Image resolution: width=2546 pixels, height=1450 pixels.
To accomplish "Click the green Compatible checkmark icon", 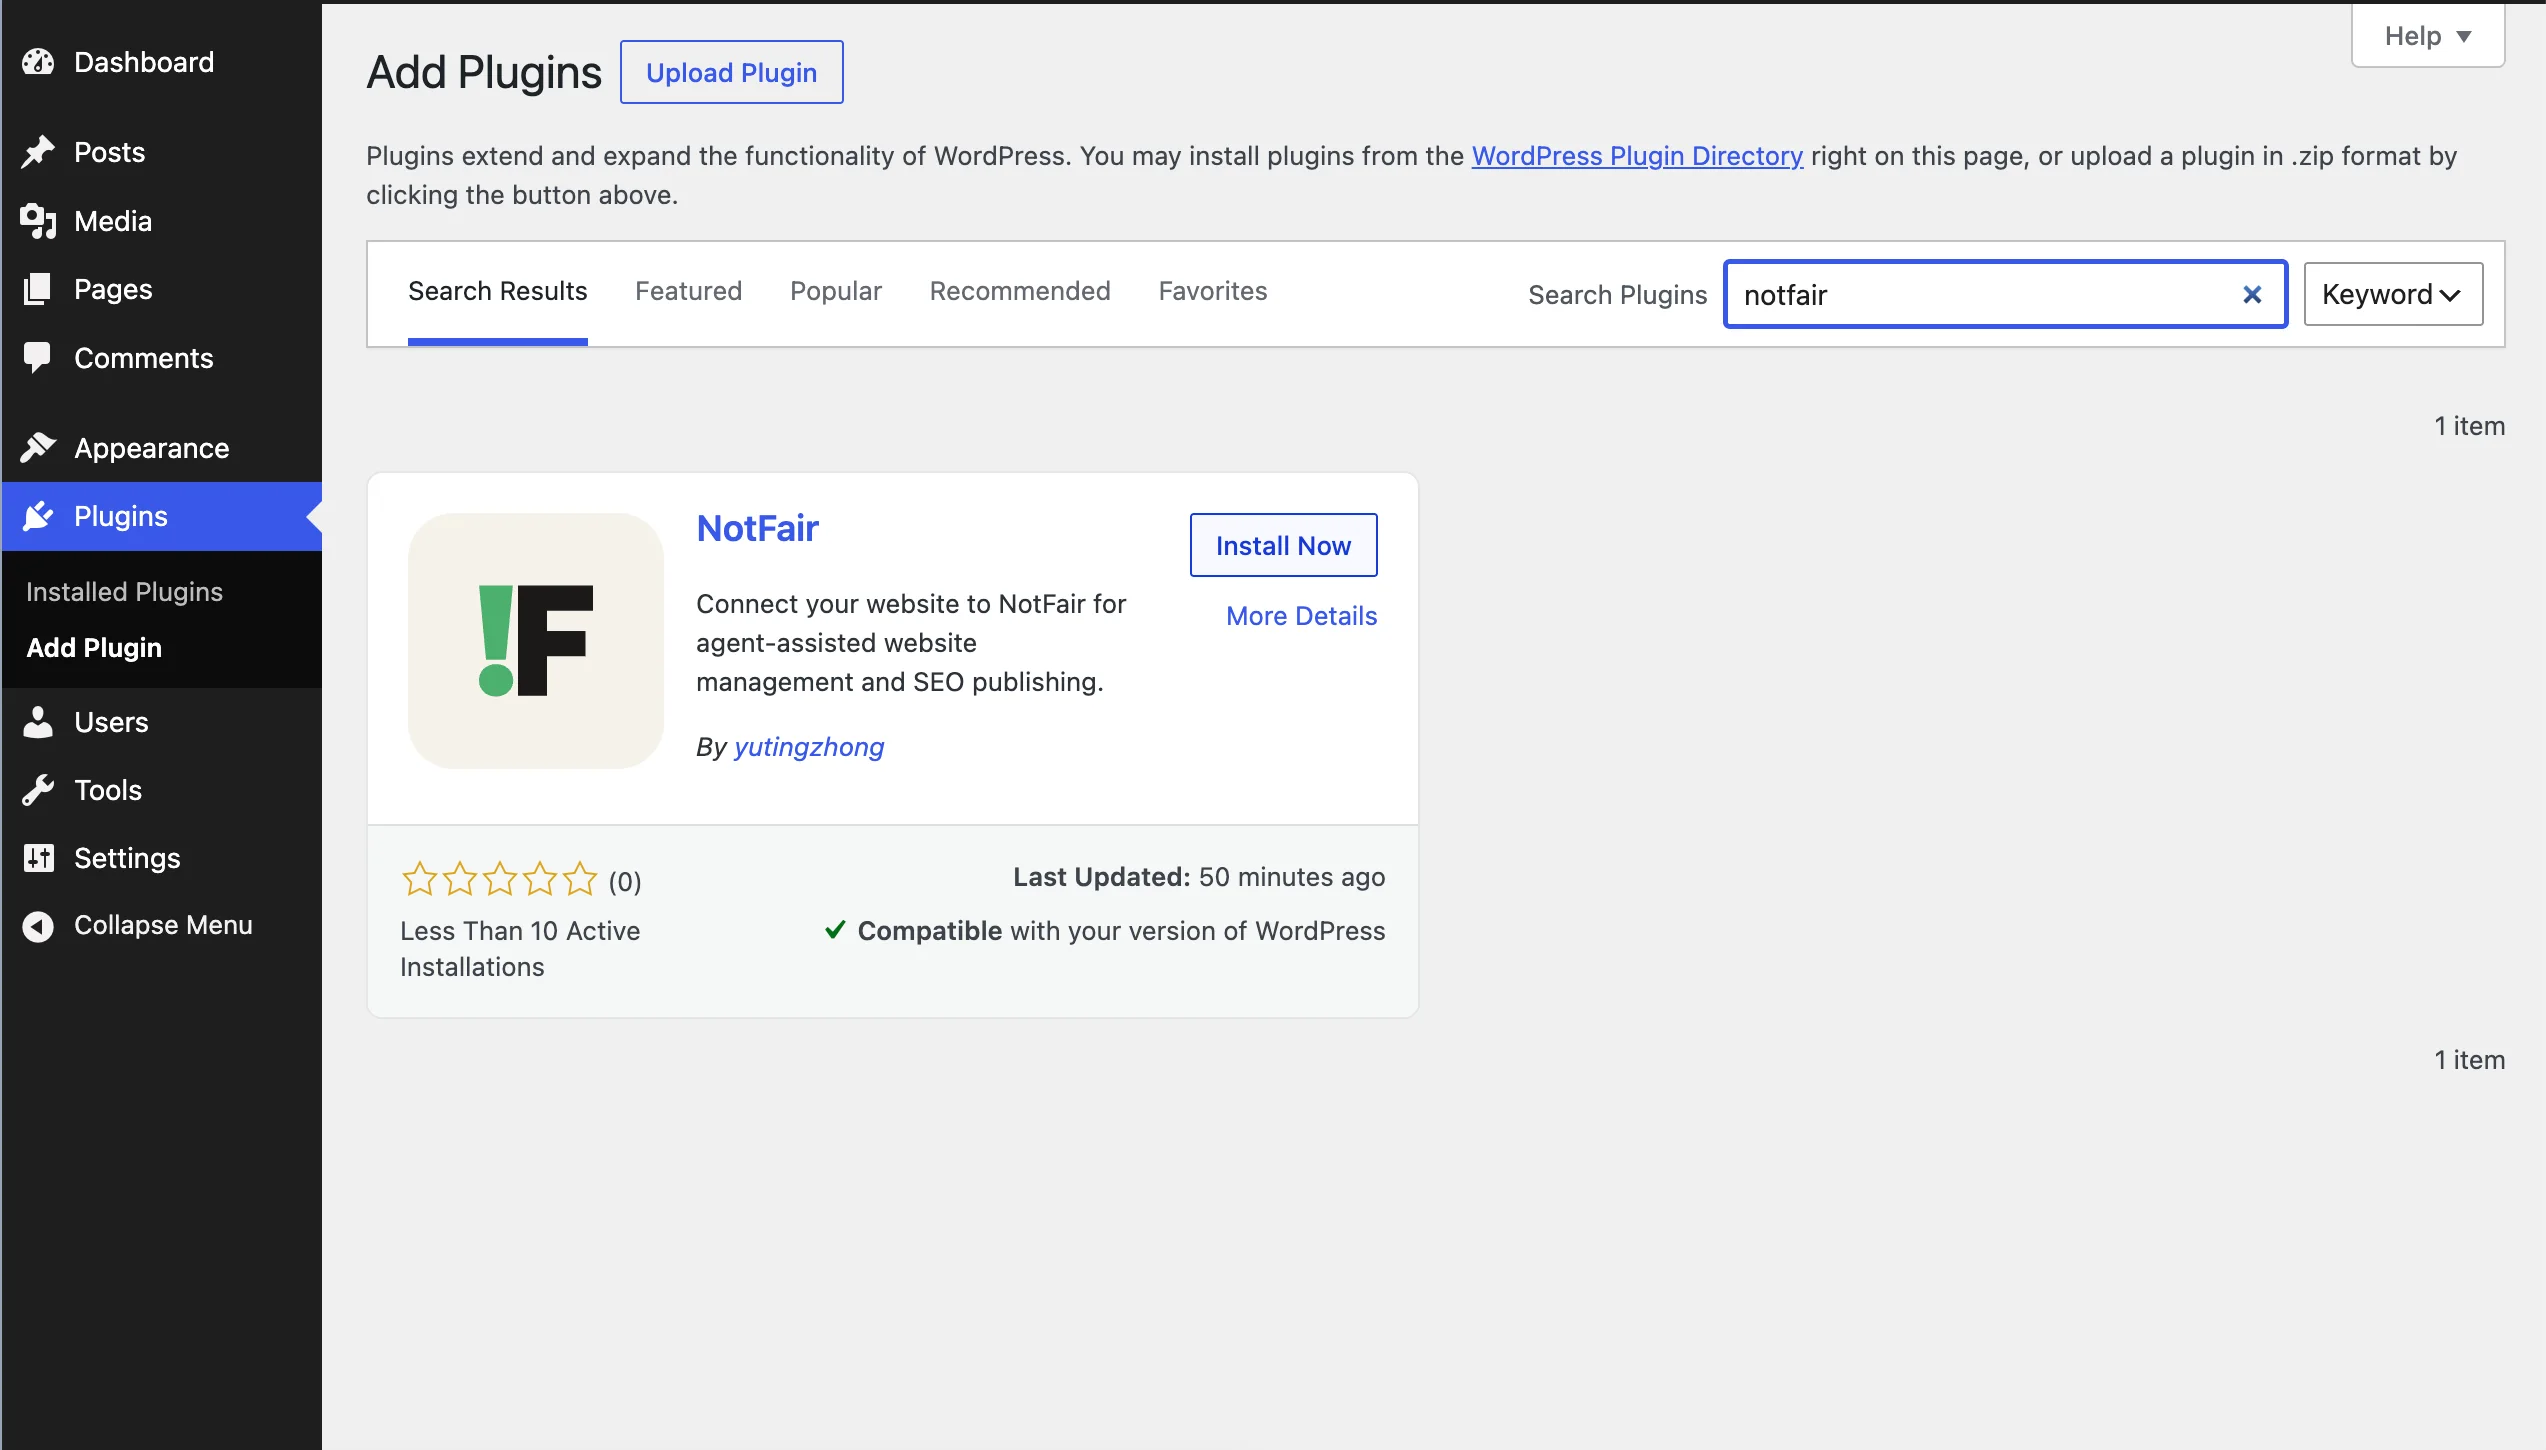I will [x=835, y=930].
